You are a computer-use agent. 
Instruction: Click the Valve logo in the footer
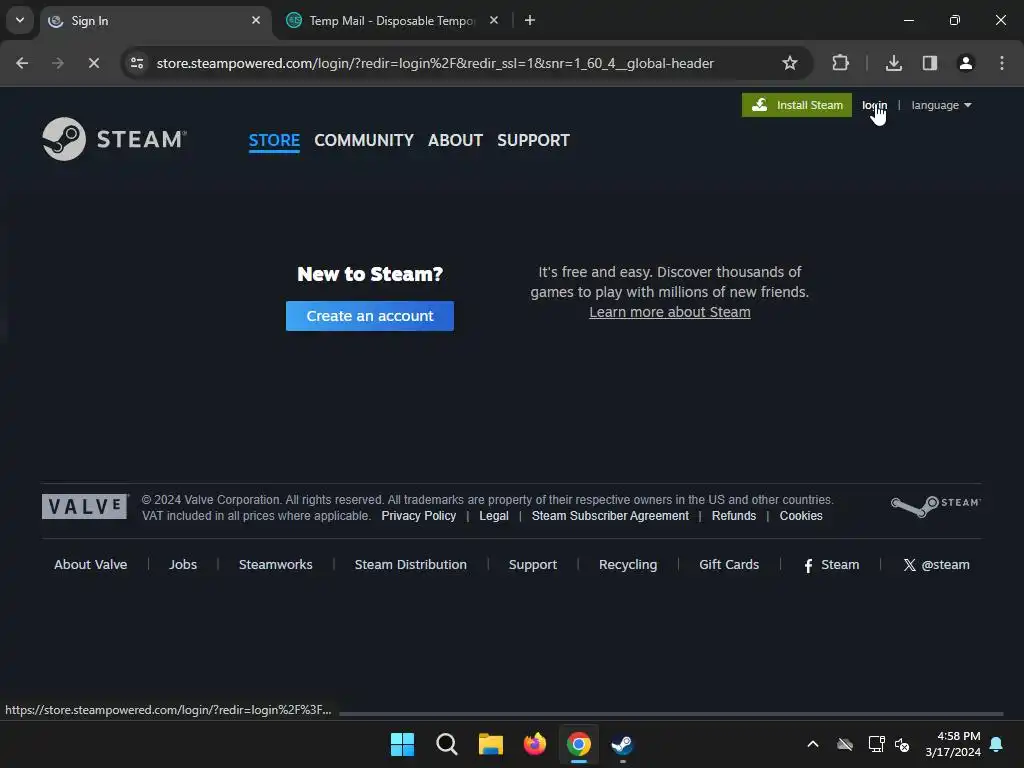[85, 506]
